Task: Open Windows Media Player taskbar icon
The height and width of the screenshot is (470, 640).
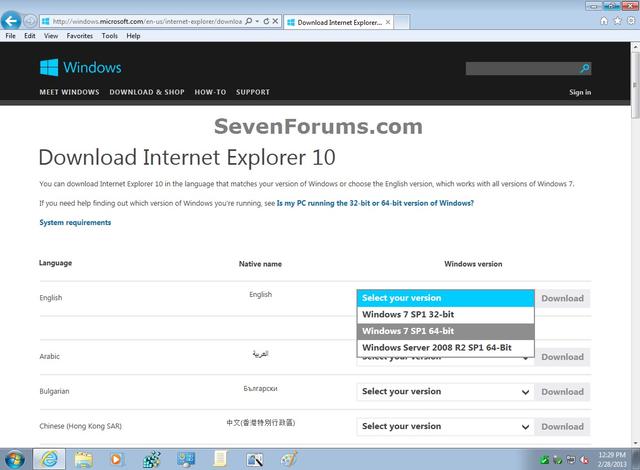Action: coord(116,459)
